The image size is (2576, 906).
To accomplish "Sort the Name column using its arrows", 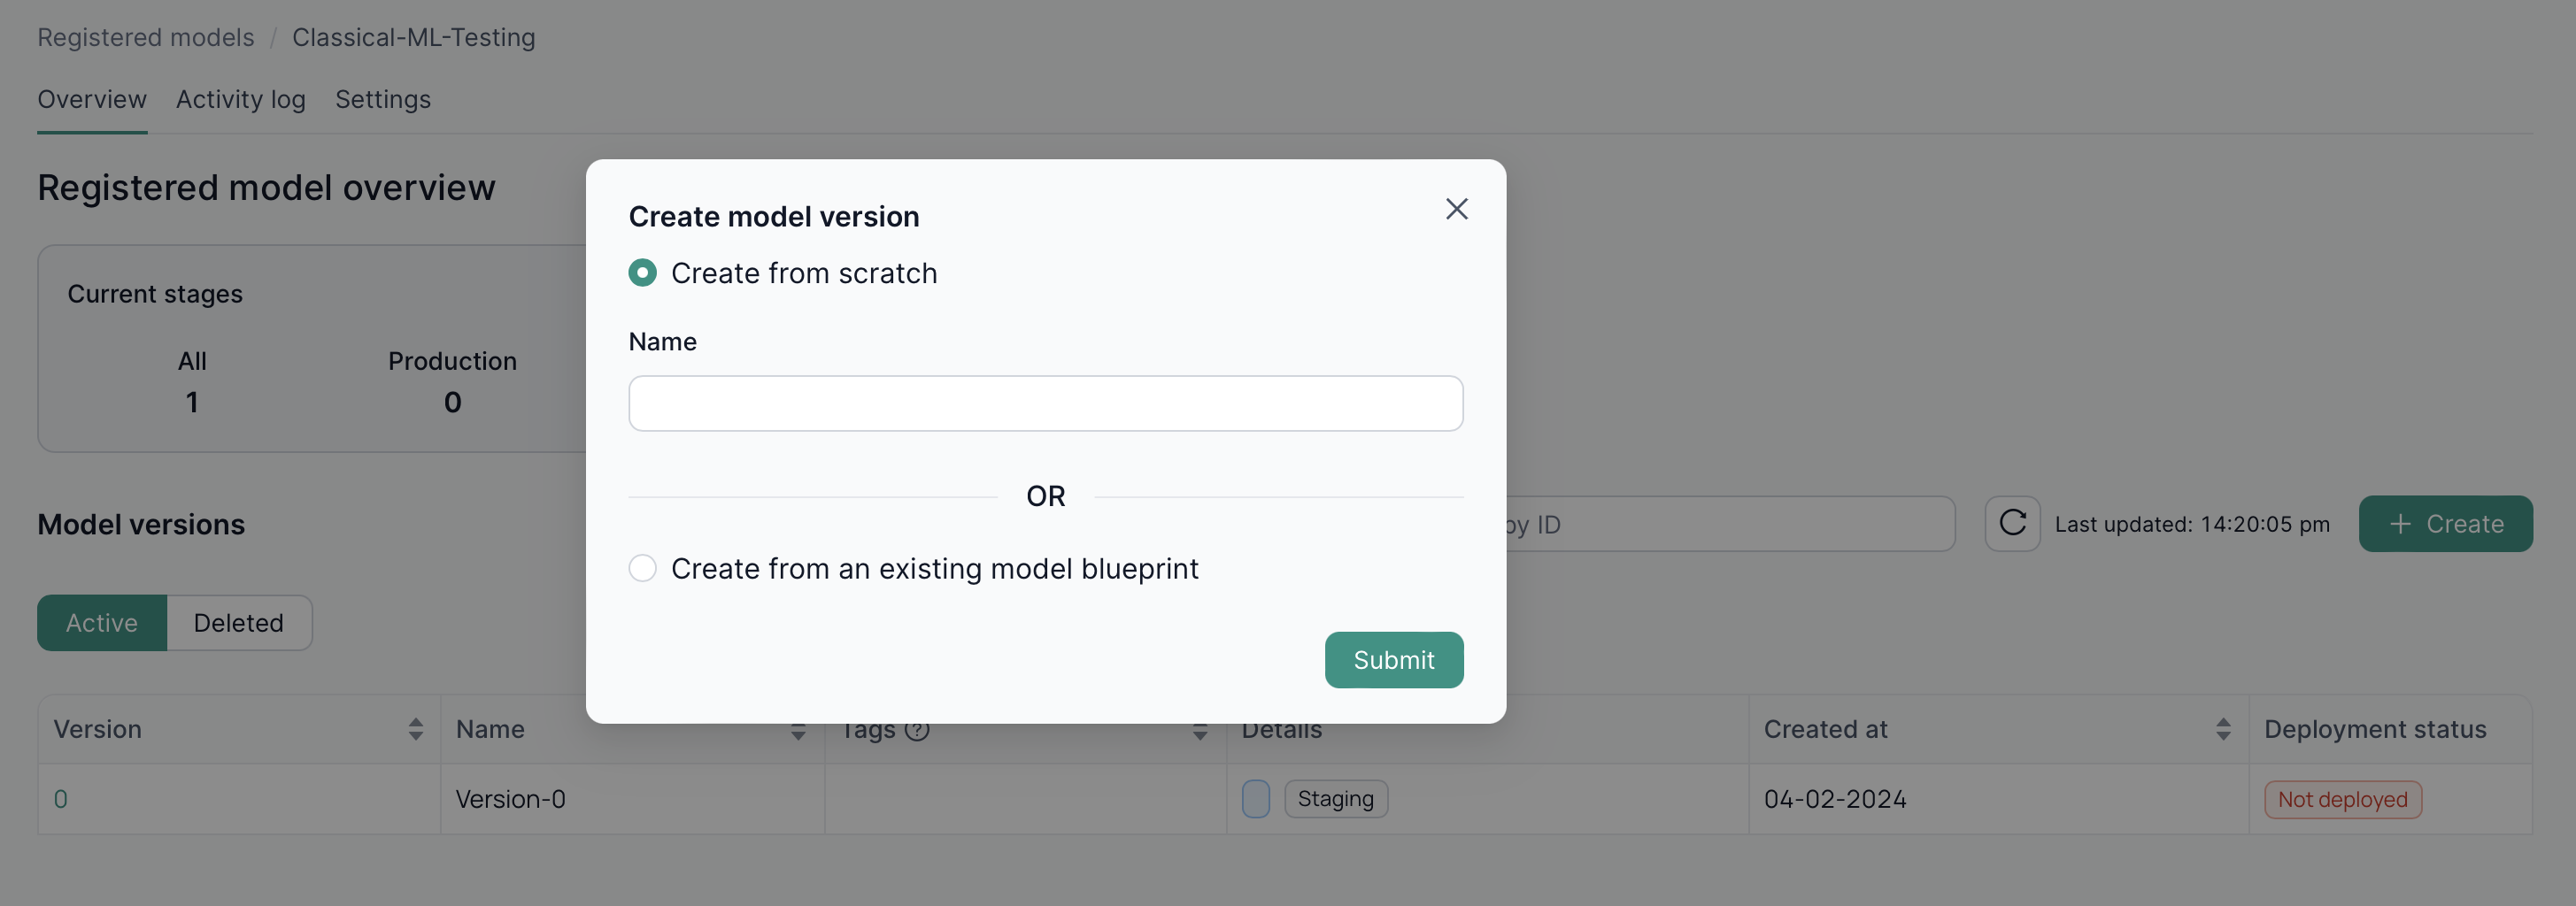I will [x=798, y=731].
